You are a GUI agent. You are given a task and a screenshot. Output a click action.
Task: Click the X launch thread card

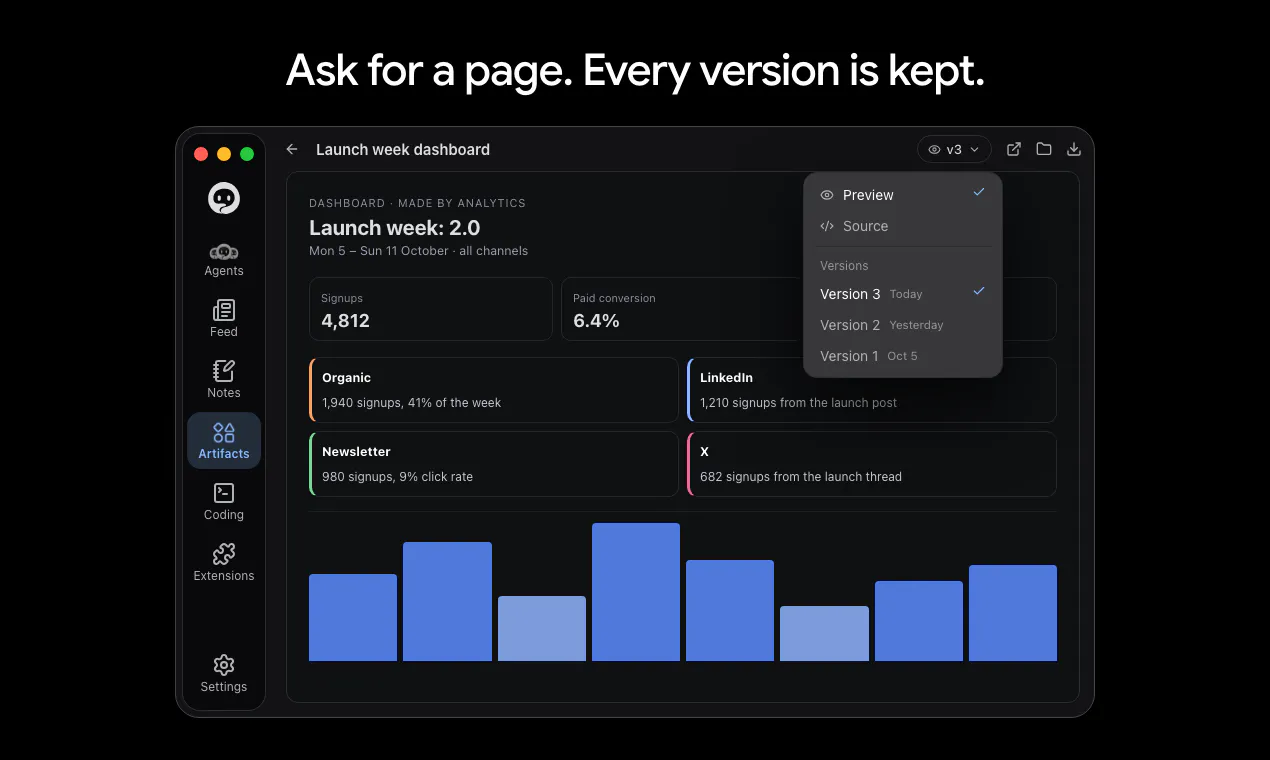point(872,464)
